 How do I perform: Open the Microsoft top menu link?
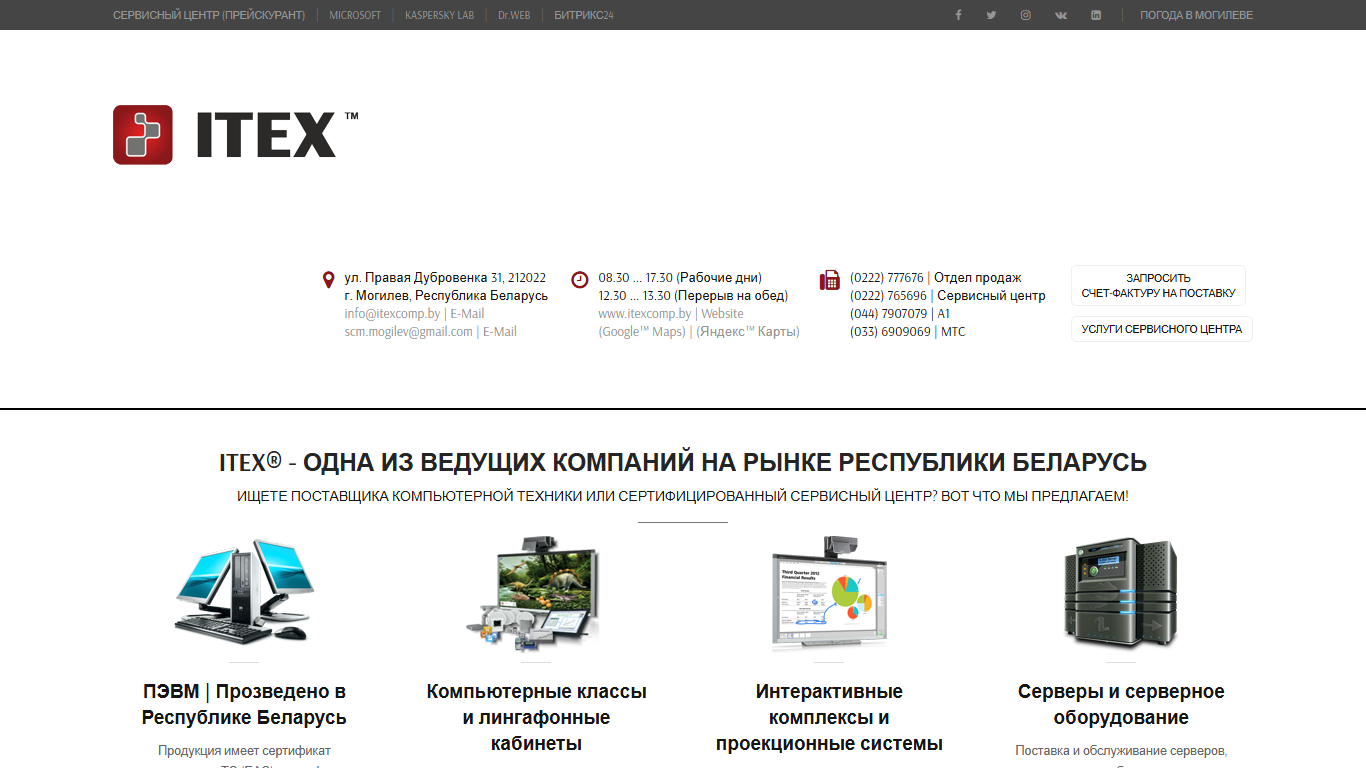pos(355,15)
